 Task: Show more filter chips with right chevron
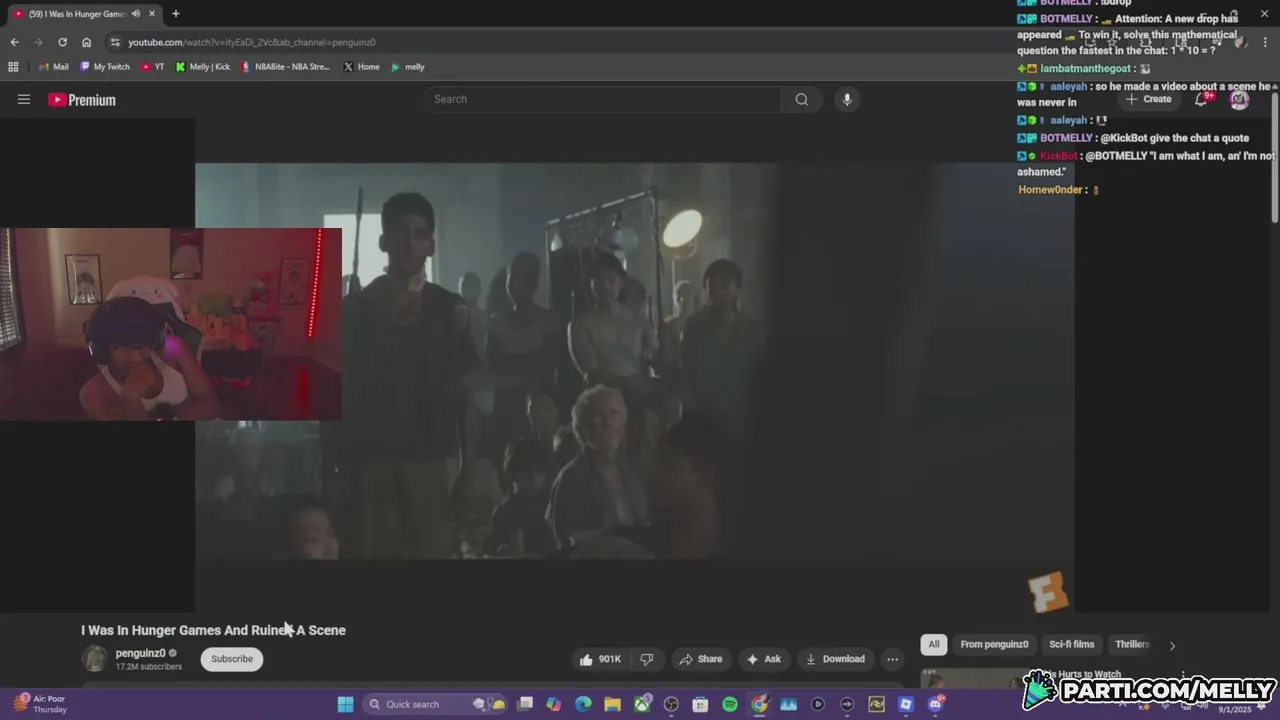click(x=1172, y=645)
